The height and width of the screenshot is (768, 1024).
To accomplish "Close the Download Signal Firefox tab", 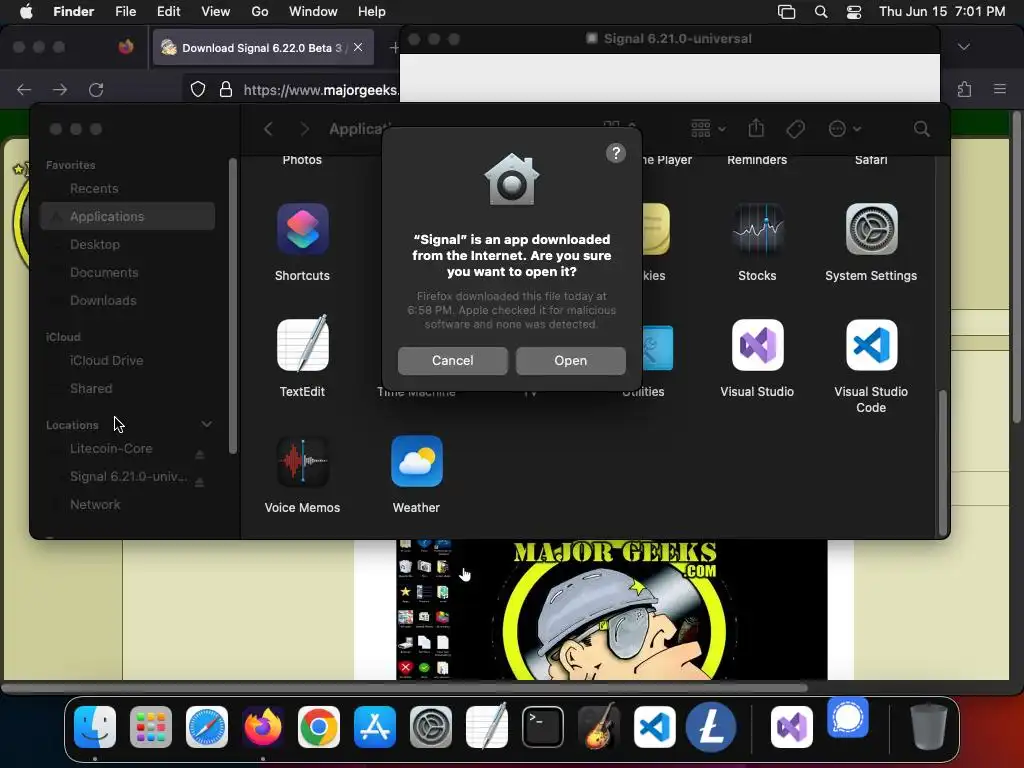I will pos(358,47).
